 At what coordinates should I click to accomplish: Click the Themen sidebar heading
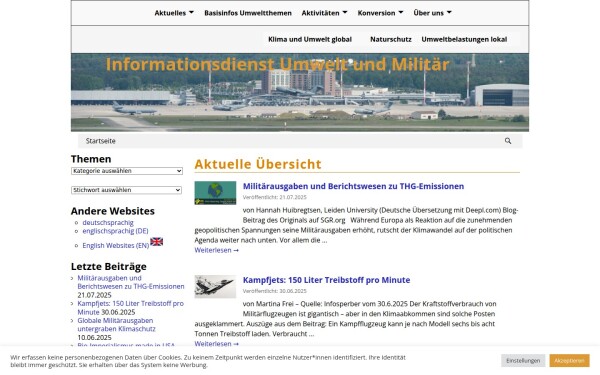91,159
